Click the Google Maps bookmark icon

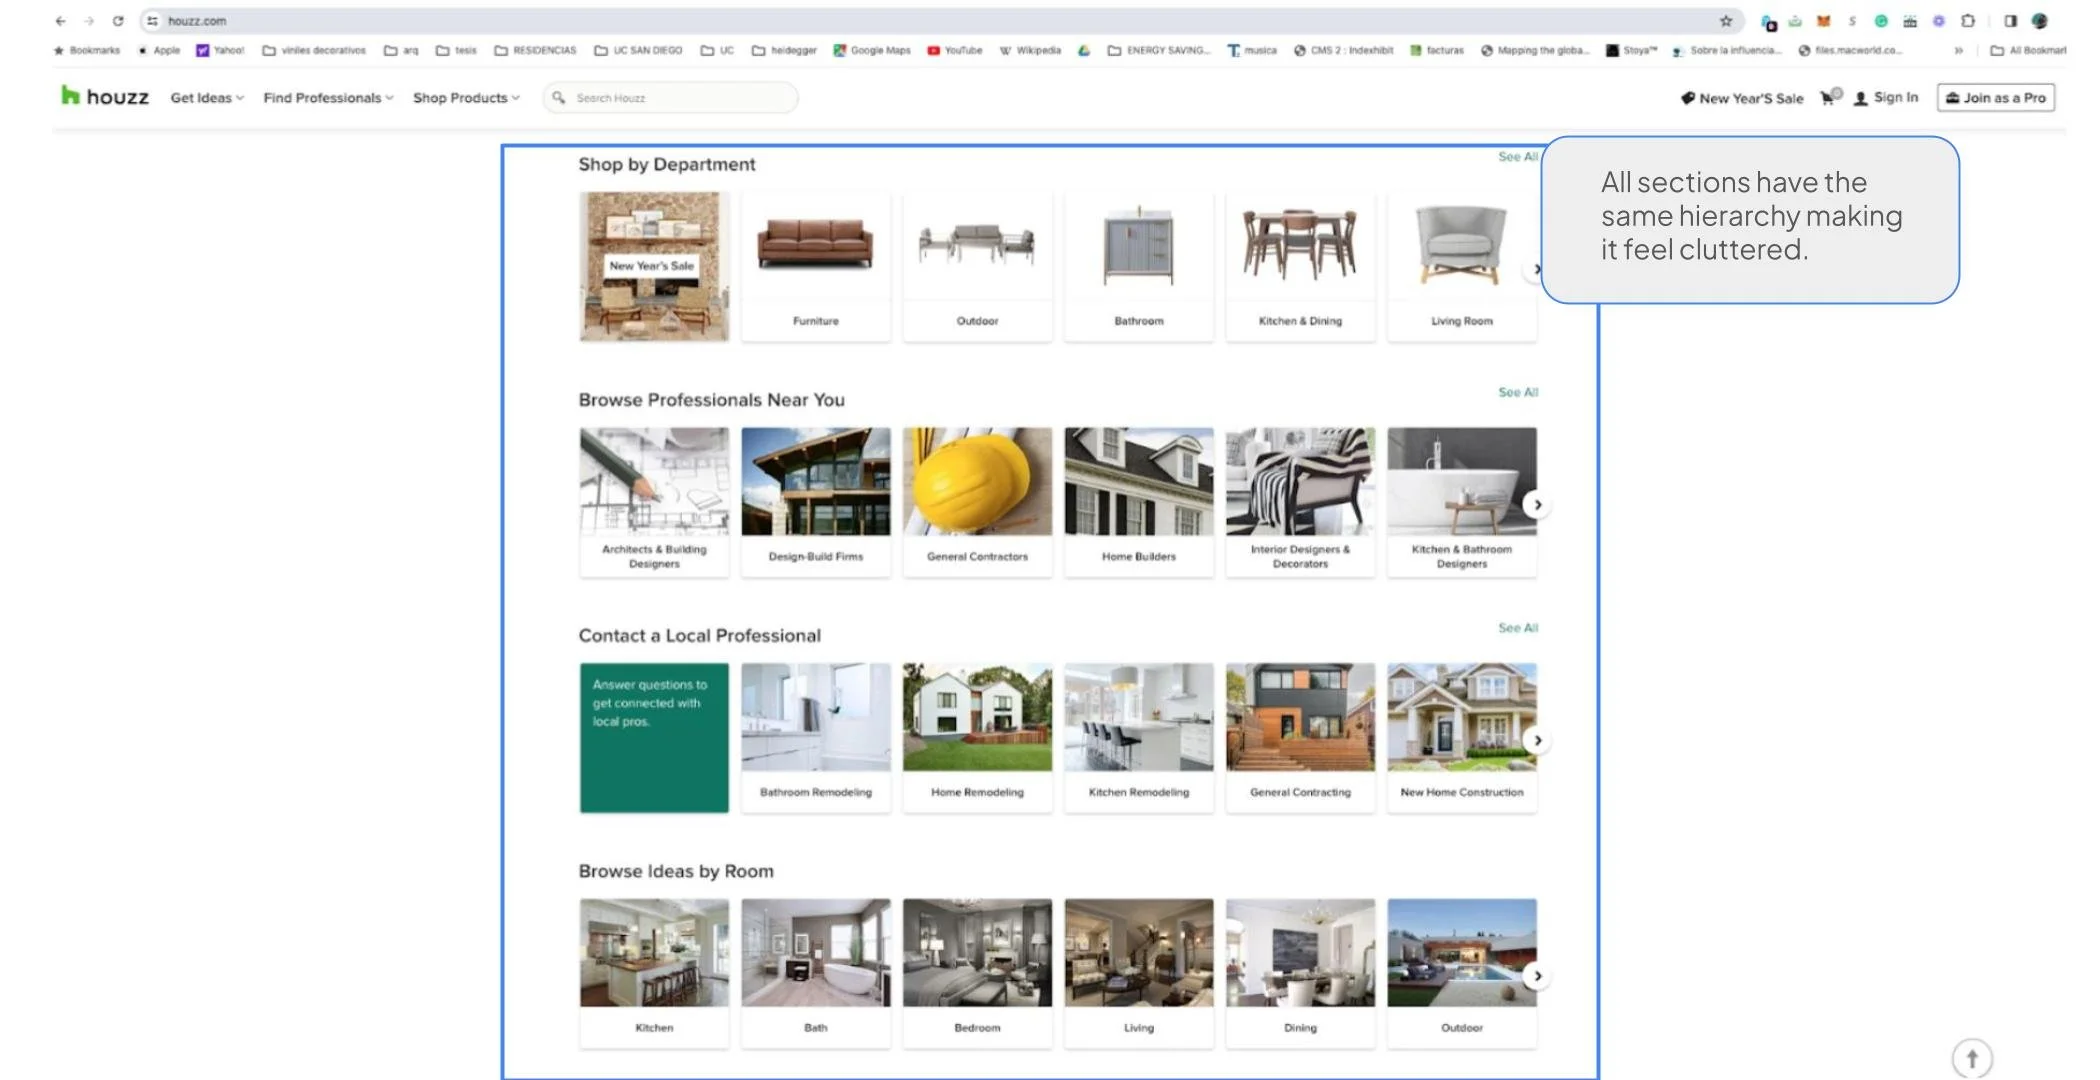pyautogui.click(x=838, y=50)
